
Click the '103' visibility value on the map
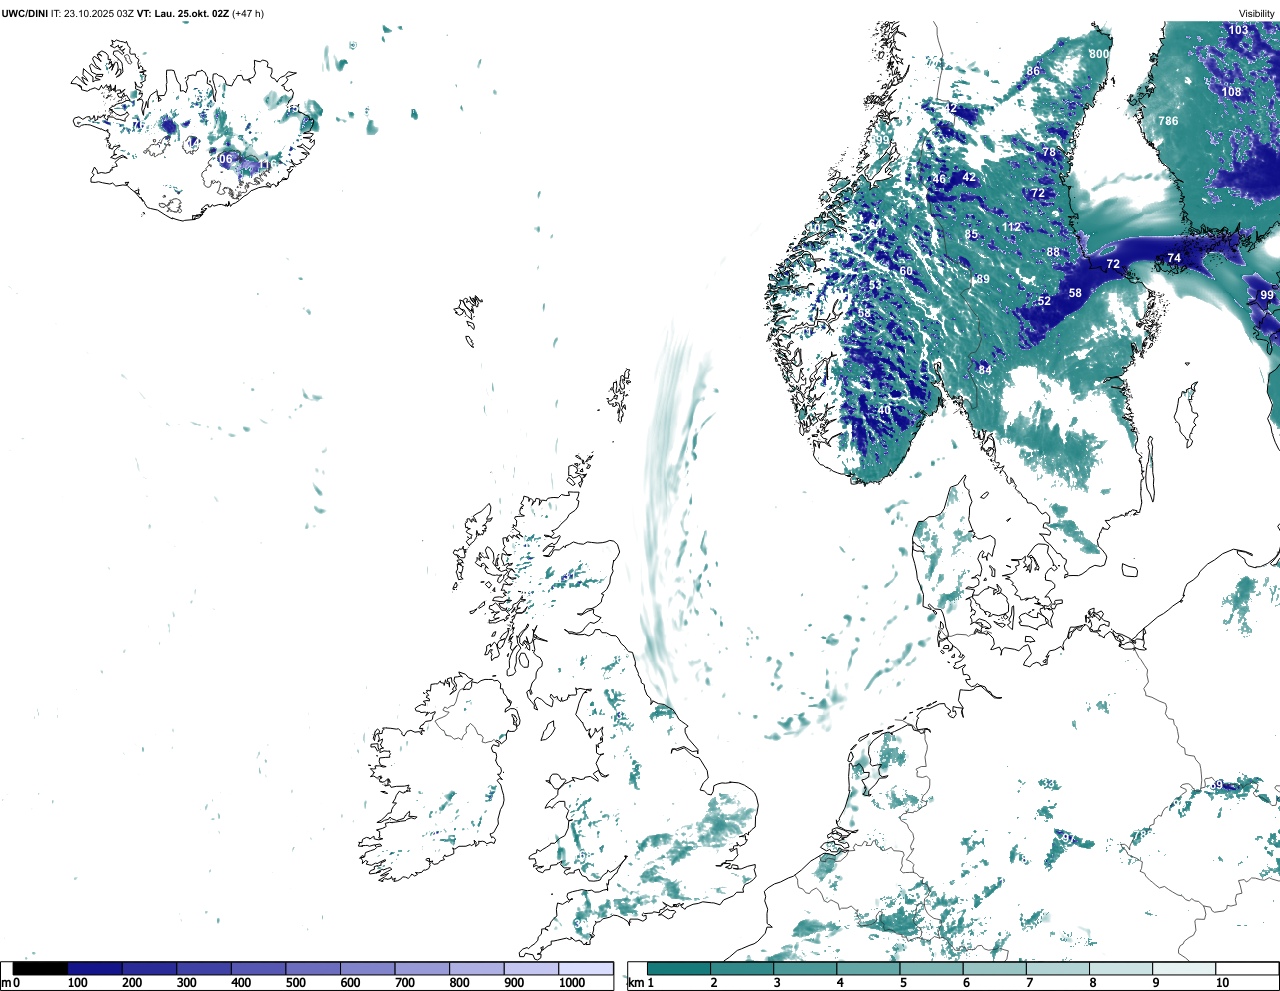point(1238,30)
